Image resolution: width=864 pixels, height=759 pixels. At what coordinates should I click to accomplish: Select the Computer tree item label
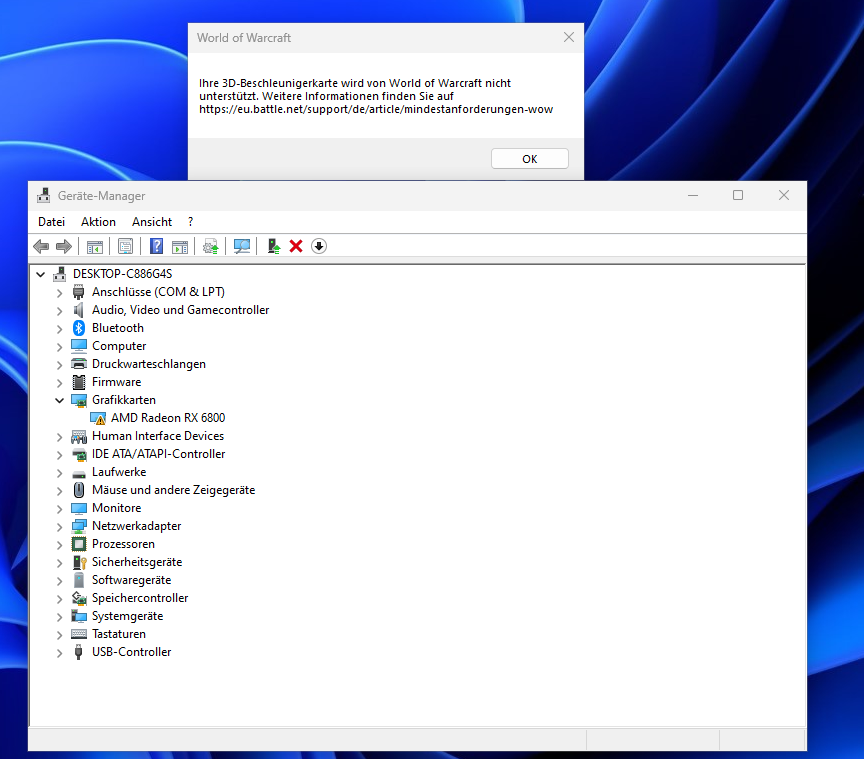[119, 346]
